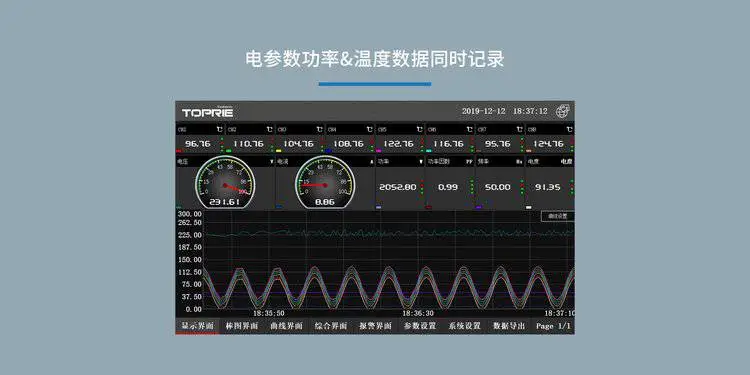Click the 数据导出 data export button

(x=509, y=326)
